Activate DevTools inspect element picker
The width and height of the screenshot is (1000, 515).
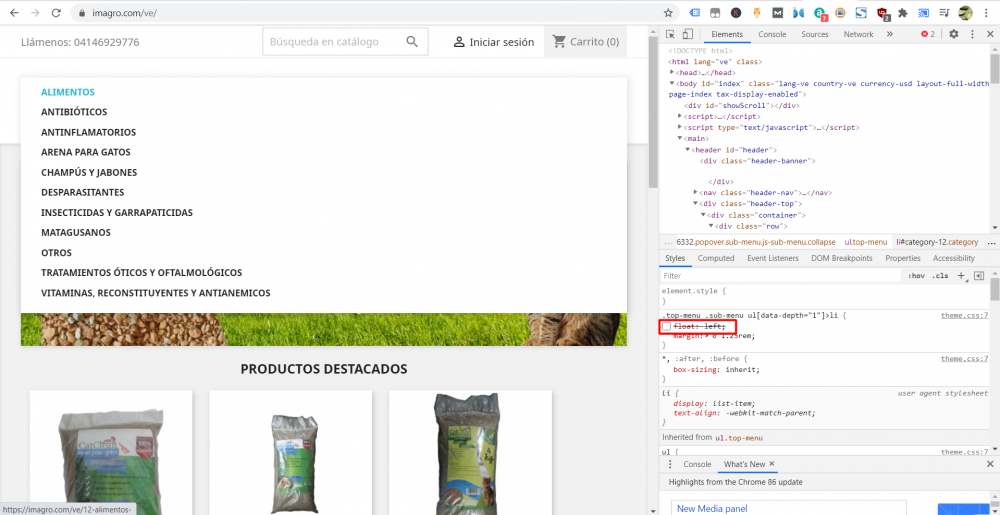click(x=671, y=34)
